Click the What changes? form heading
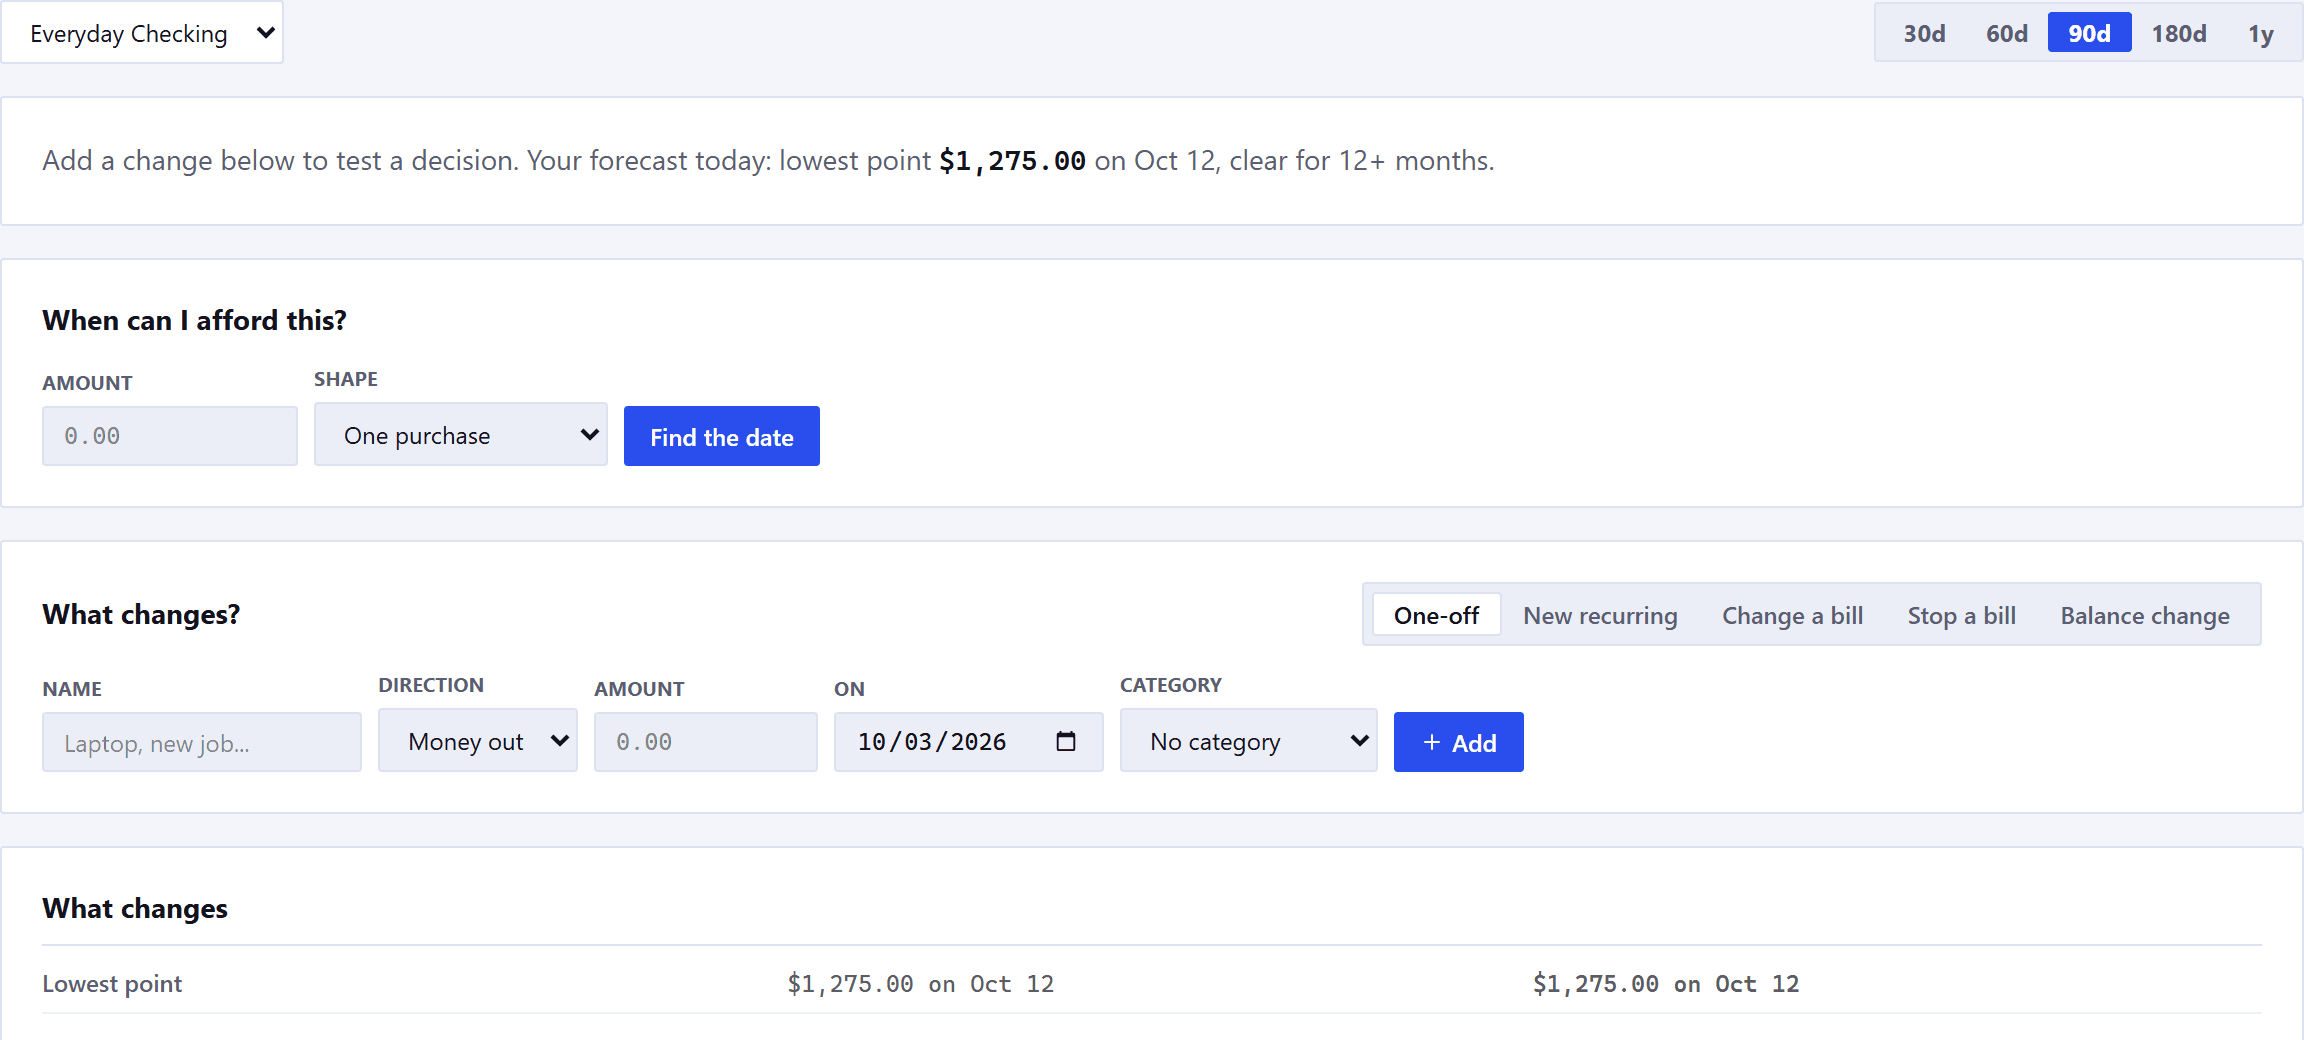Viewport: 2304px width, 1040px height. [141, 614]
